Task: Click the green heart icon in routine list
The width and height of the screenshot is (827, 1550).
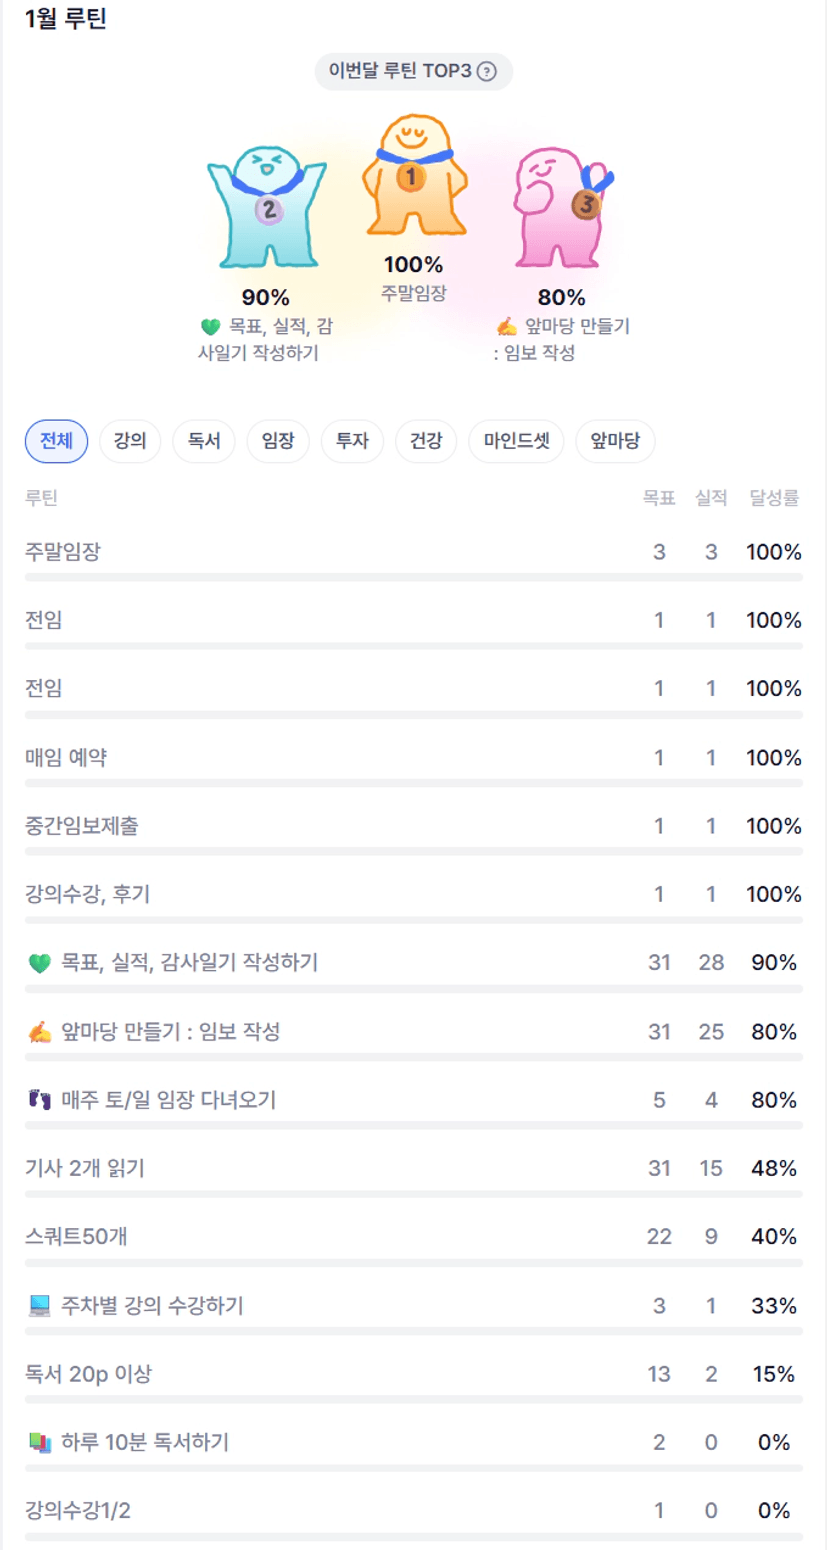Action: (x=40, y=964)
